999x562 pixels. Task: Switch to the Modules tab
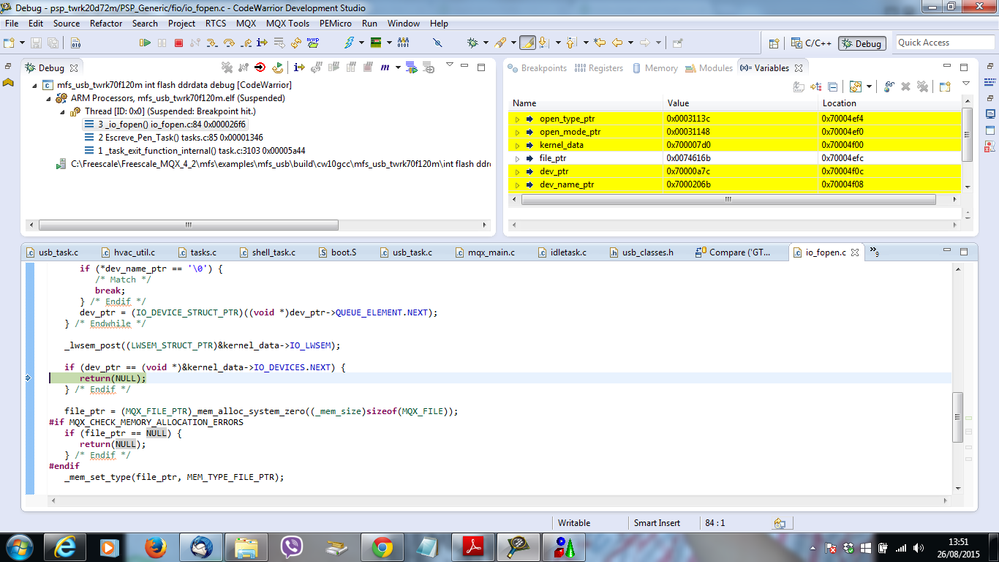pyautogui.click(x=708, y=68)
